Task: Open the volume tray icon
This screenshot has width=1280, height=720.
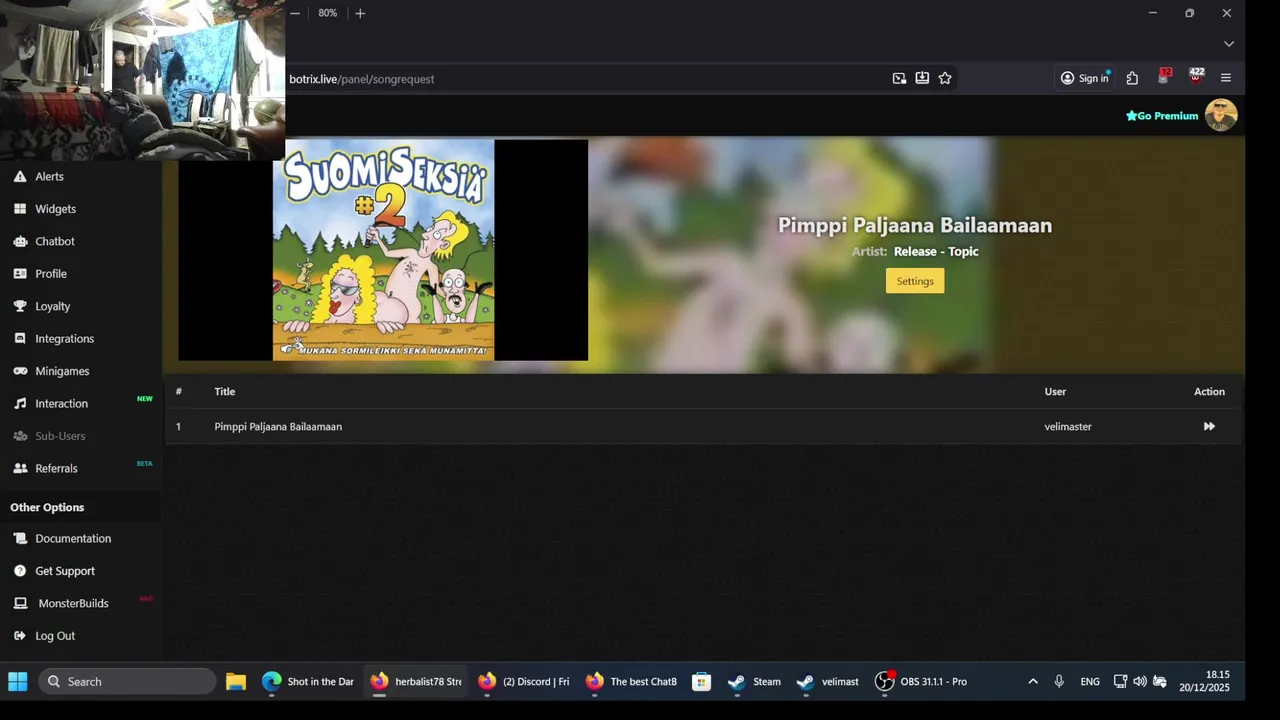Action: [x=1140, y=682]
